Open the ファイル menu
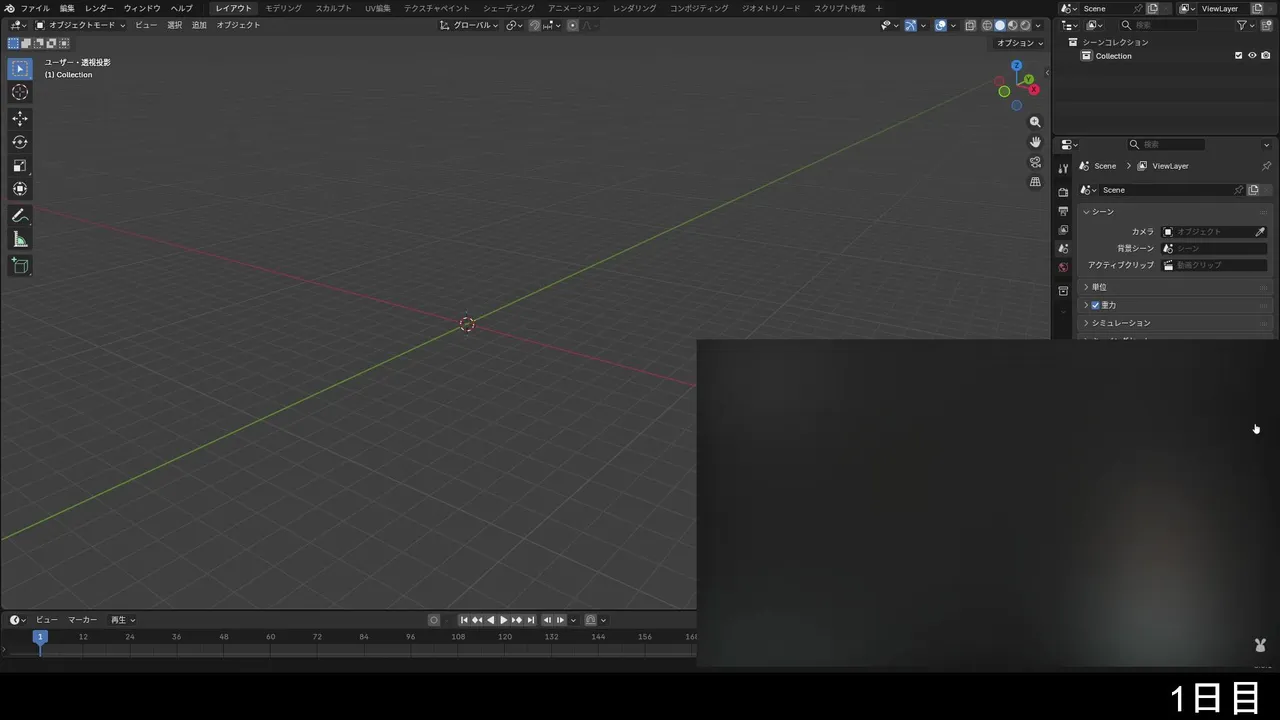The height and width of the screenshot is (720, 1280). click(x=35, y=8)
